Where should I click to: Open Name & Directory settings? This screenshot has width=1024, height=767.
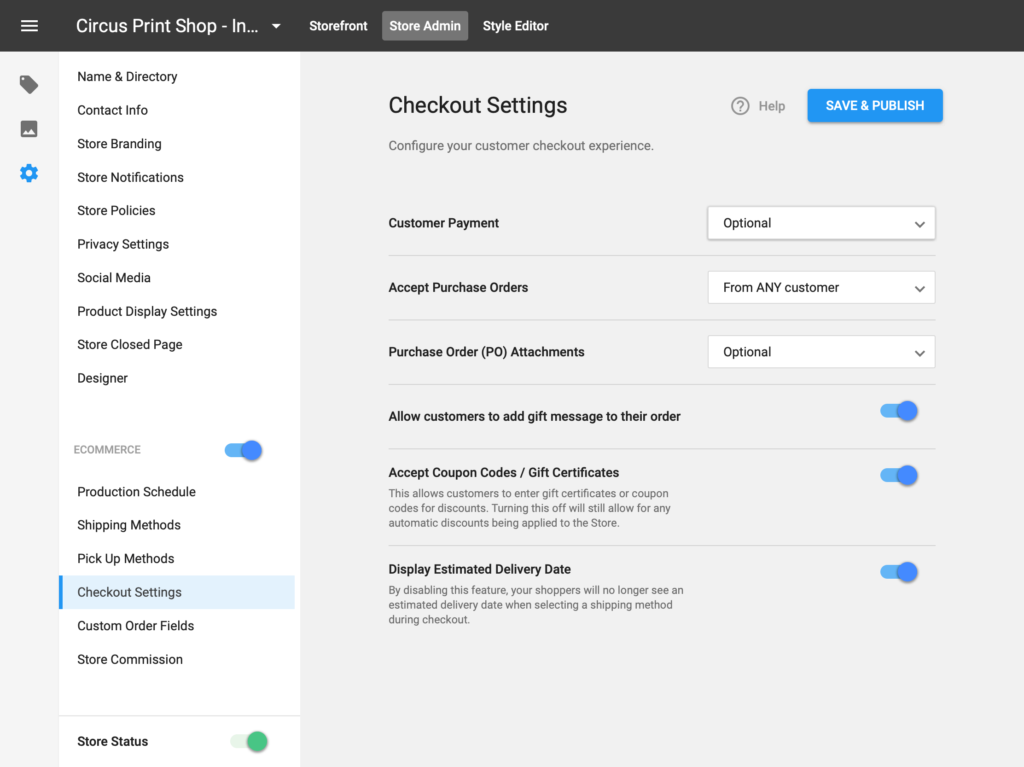[127, 76]
